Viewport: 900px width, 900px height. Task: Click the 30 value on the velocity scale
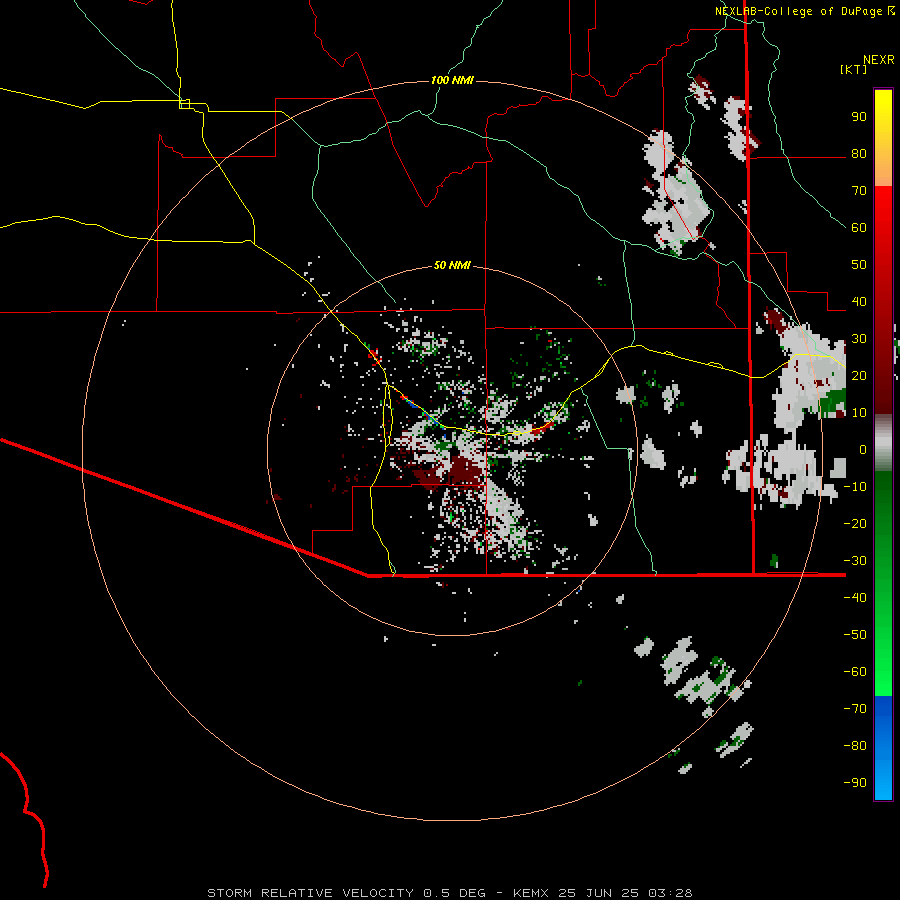[x=859, y=339]
